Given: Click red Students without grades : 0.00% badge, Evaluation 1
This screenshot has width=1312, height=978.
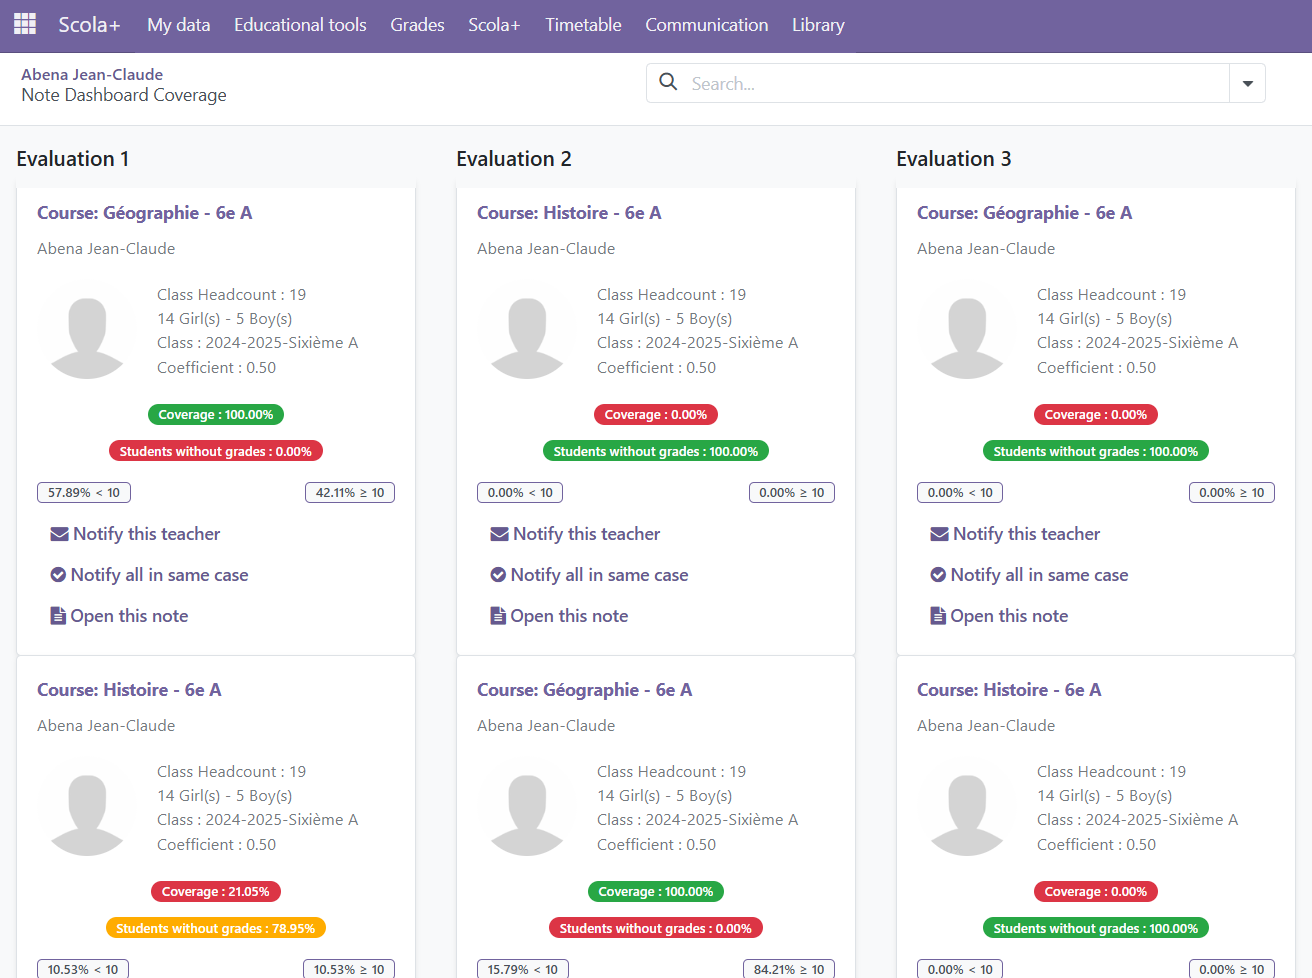Looking at the screenshot, I should 216,452.
